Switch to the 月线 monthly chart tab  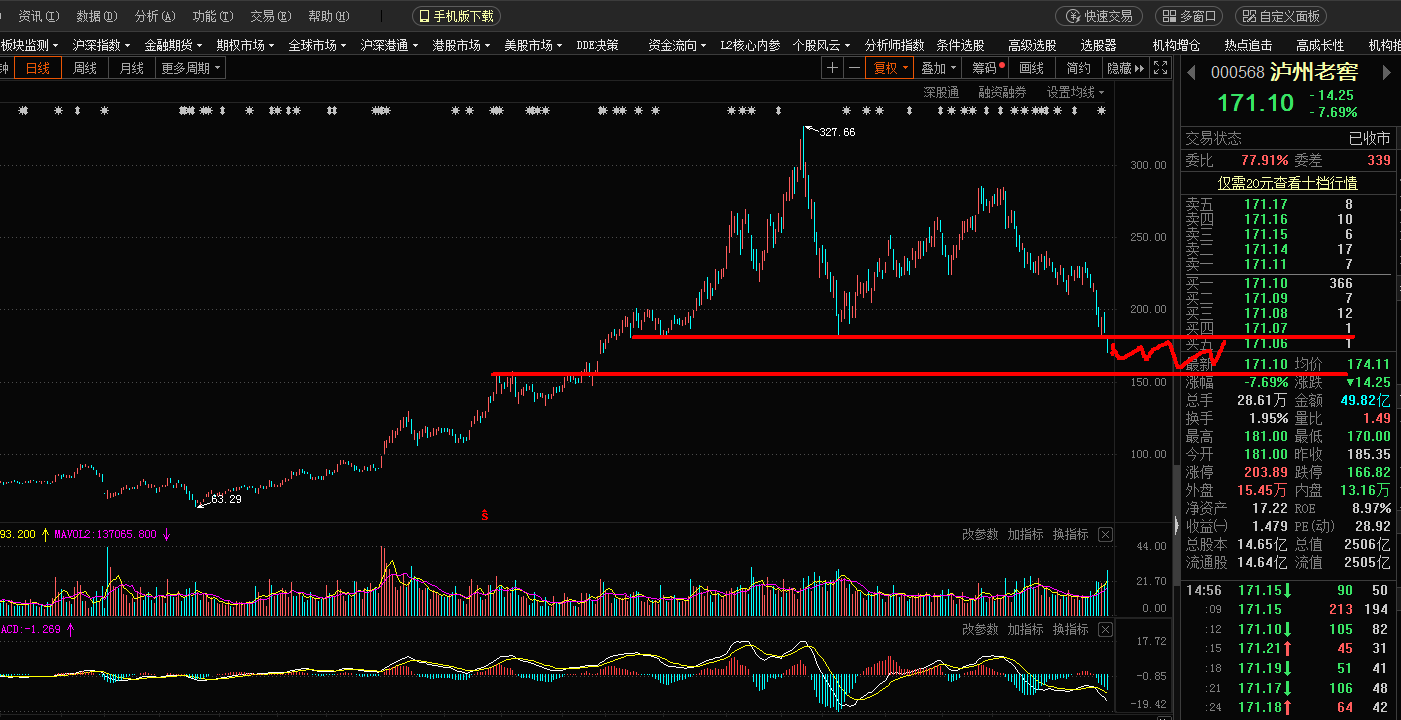coord(132,68)
